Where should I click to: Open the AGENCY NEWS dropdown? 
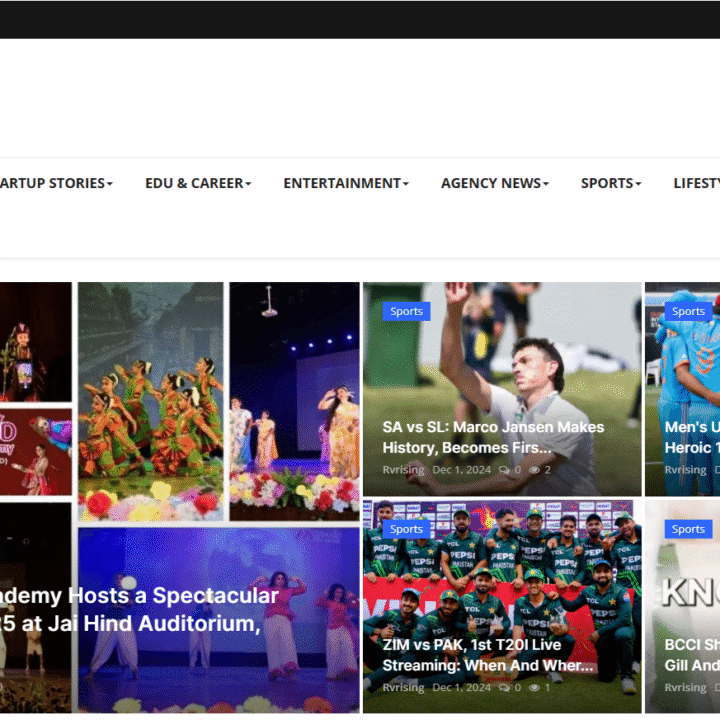494,183
